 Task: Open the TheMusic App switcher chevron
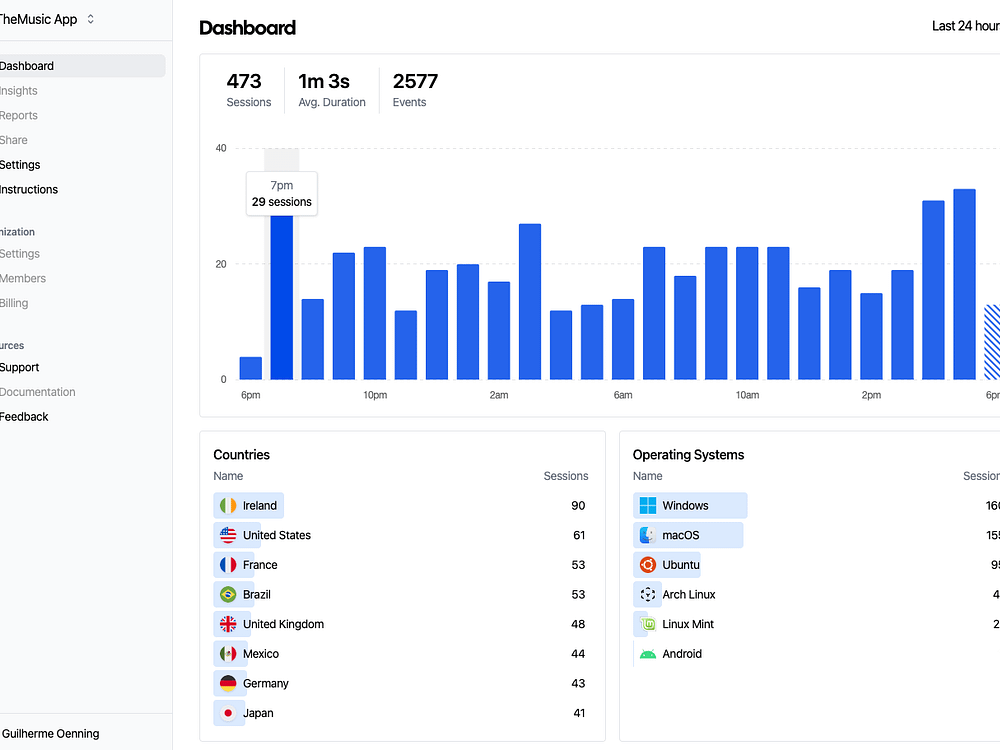(91, 19)
